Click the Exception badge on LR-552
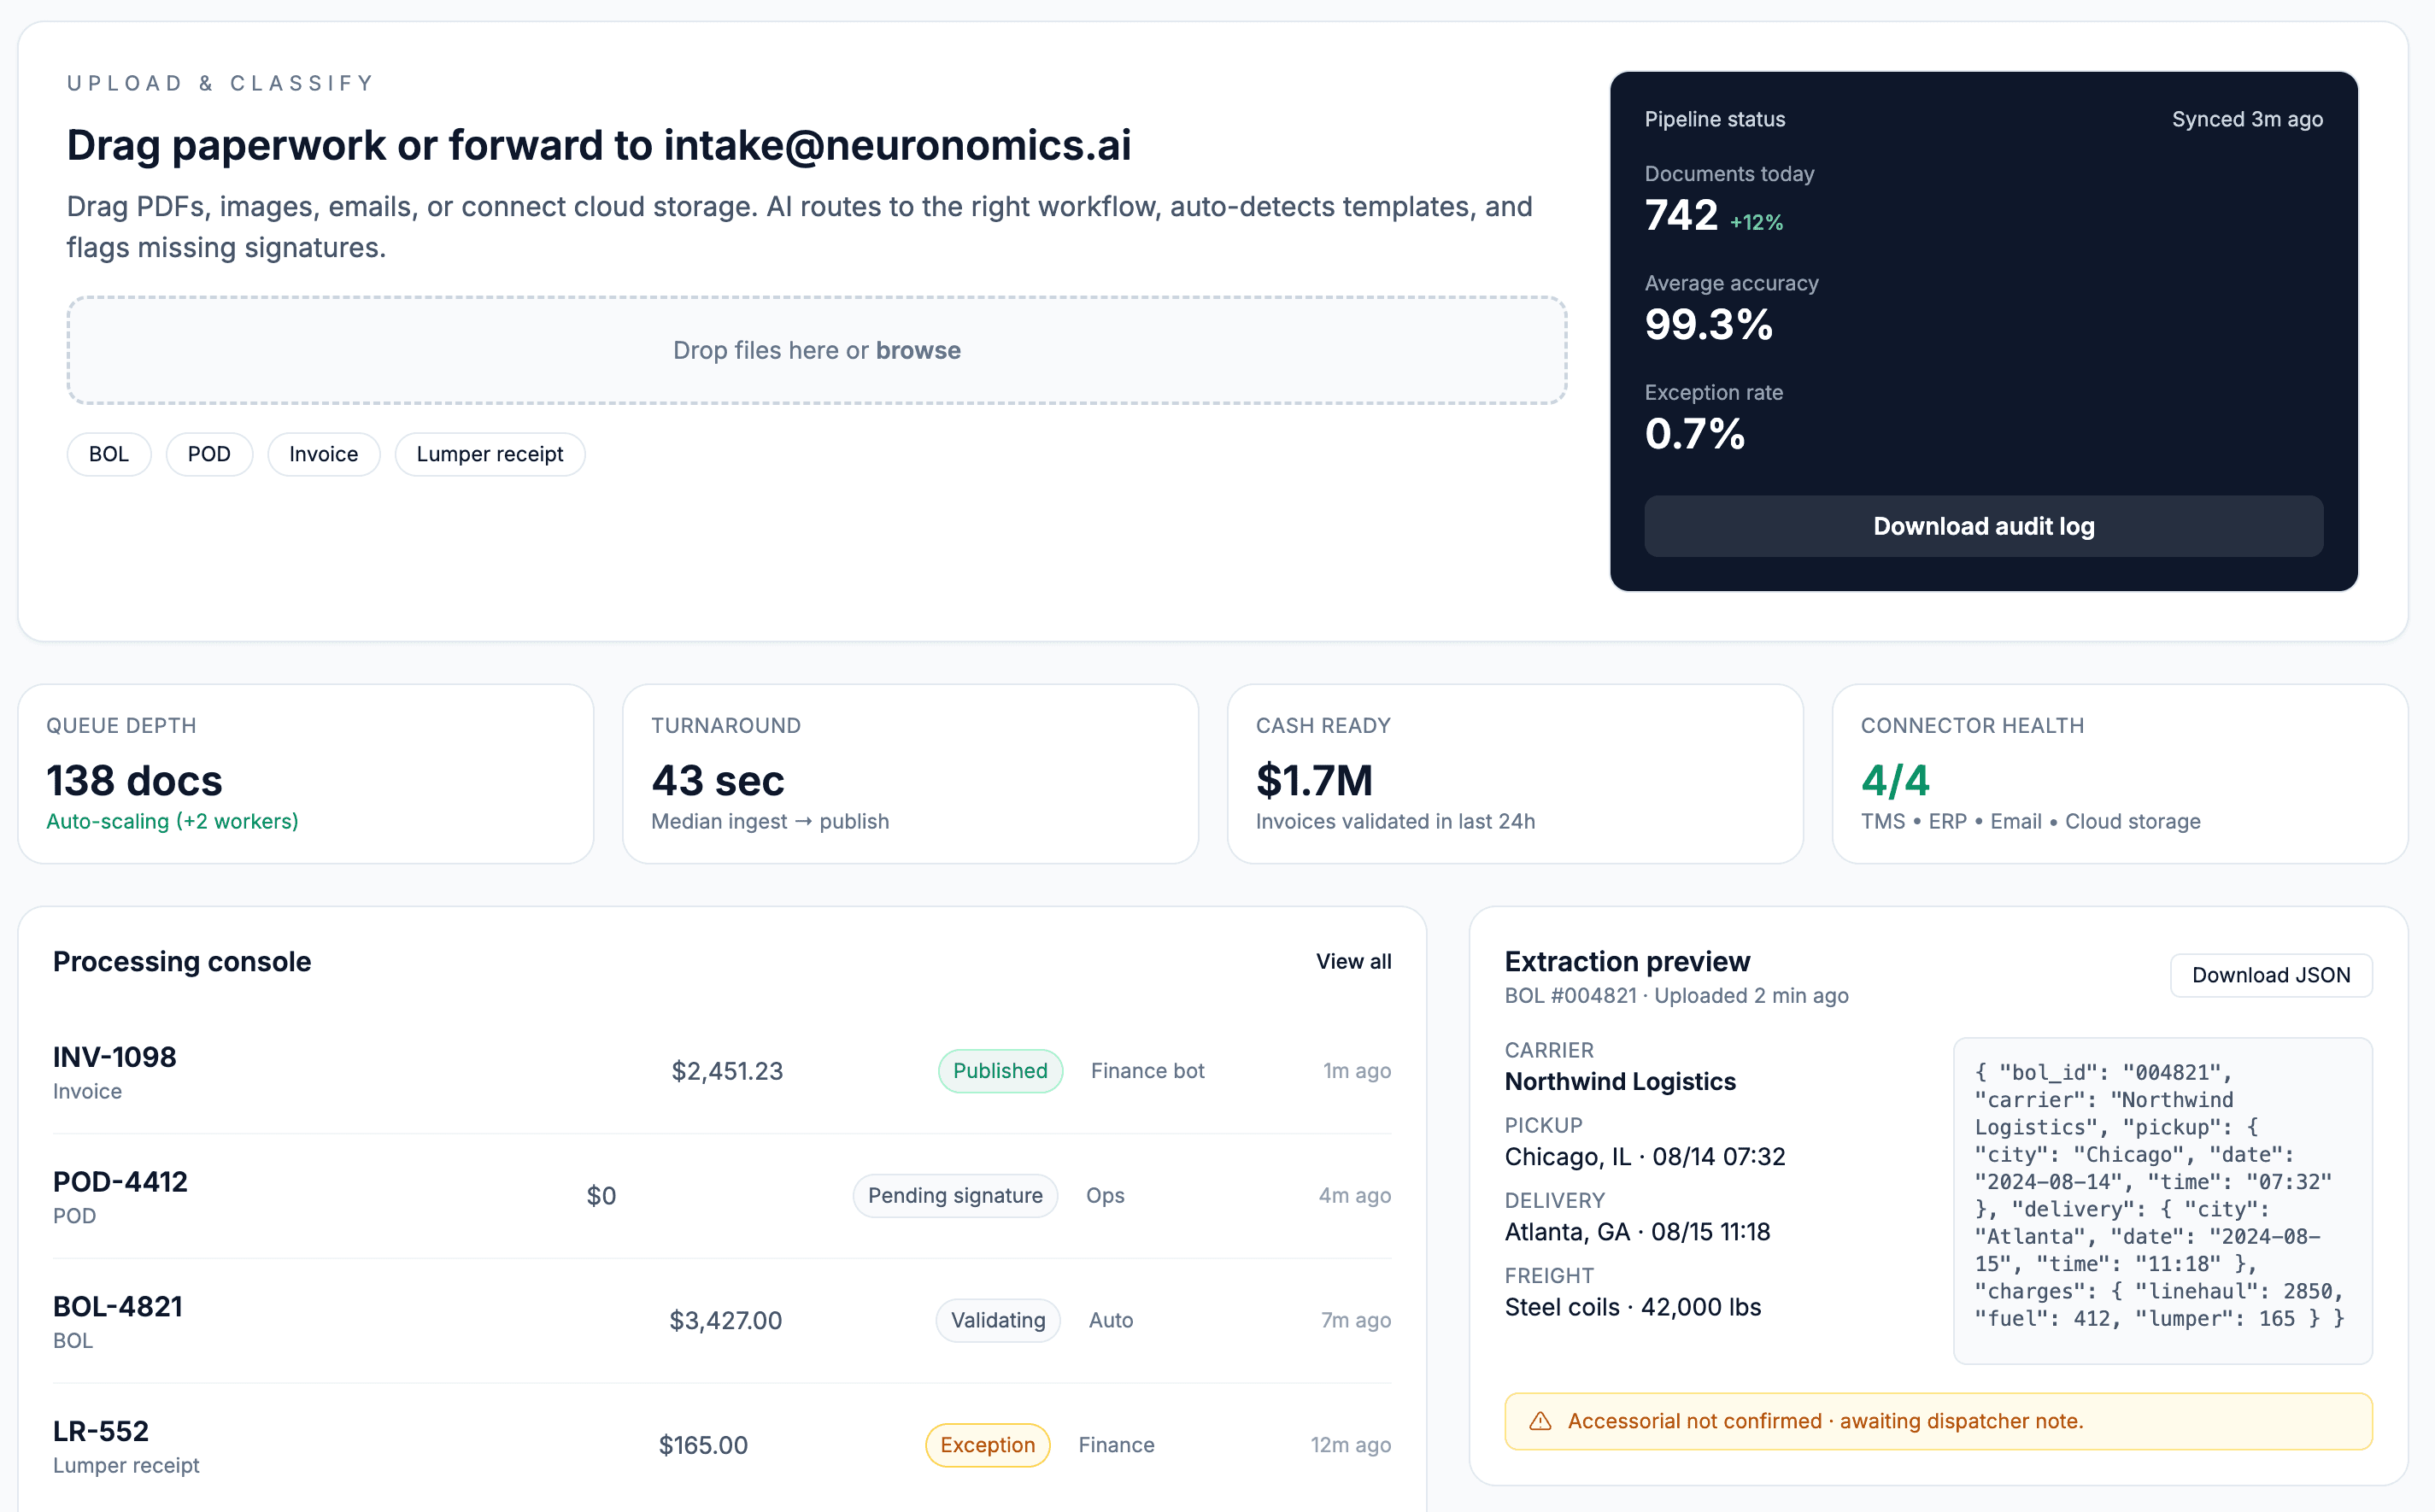 (987, 1444)
